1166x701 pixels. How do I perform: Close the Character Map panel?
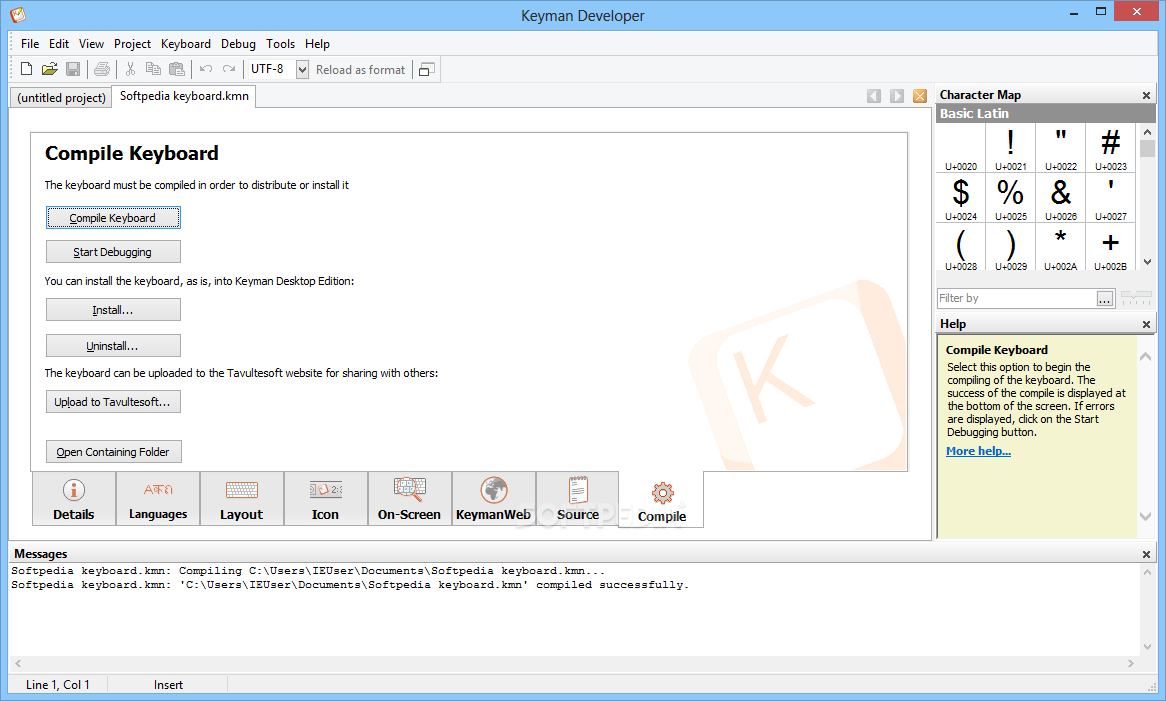point(1146,95)
